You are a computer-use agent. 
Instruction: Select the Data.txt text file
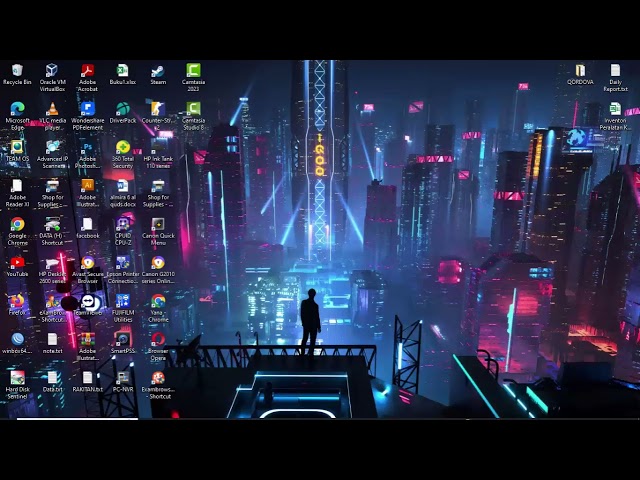[52, 381]
